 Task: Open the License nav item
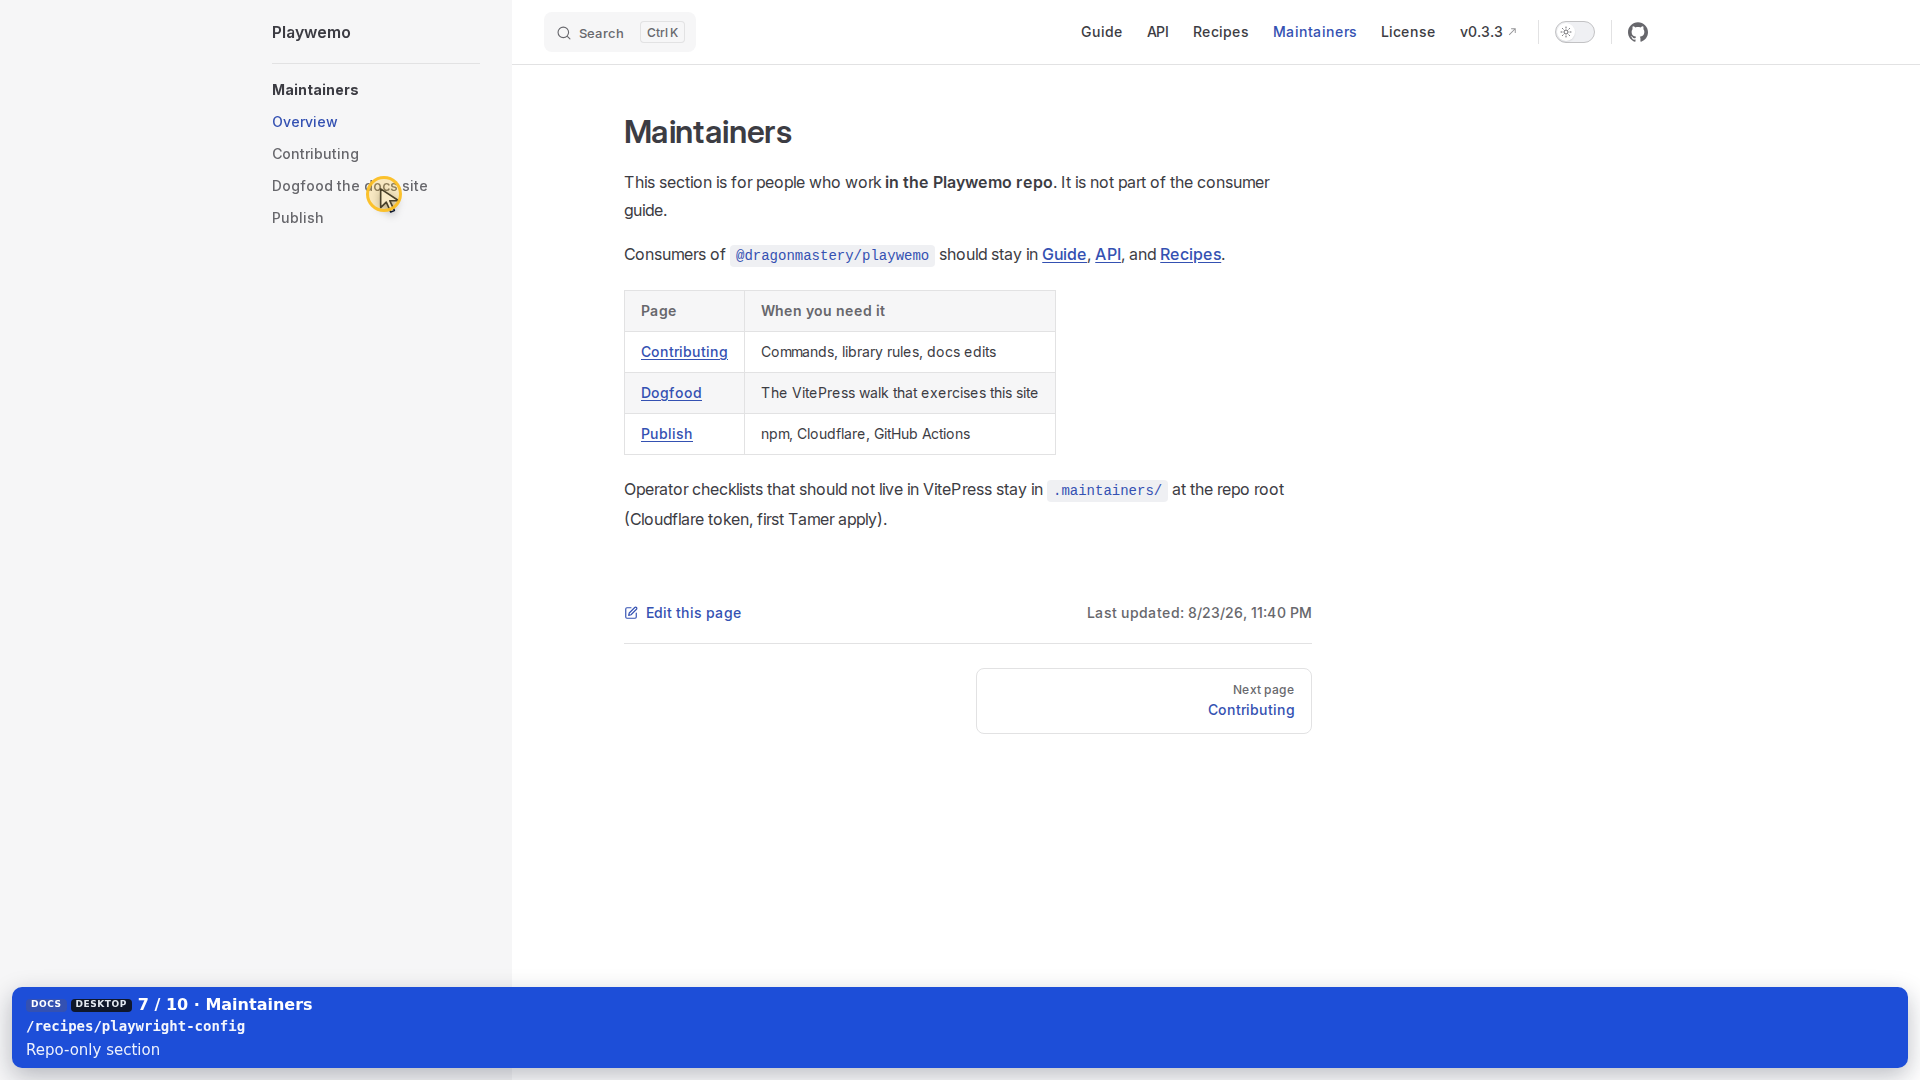coord(1408,32)
